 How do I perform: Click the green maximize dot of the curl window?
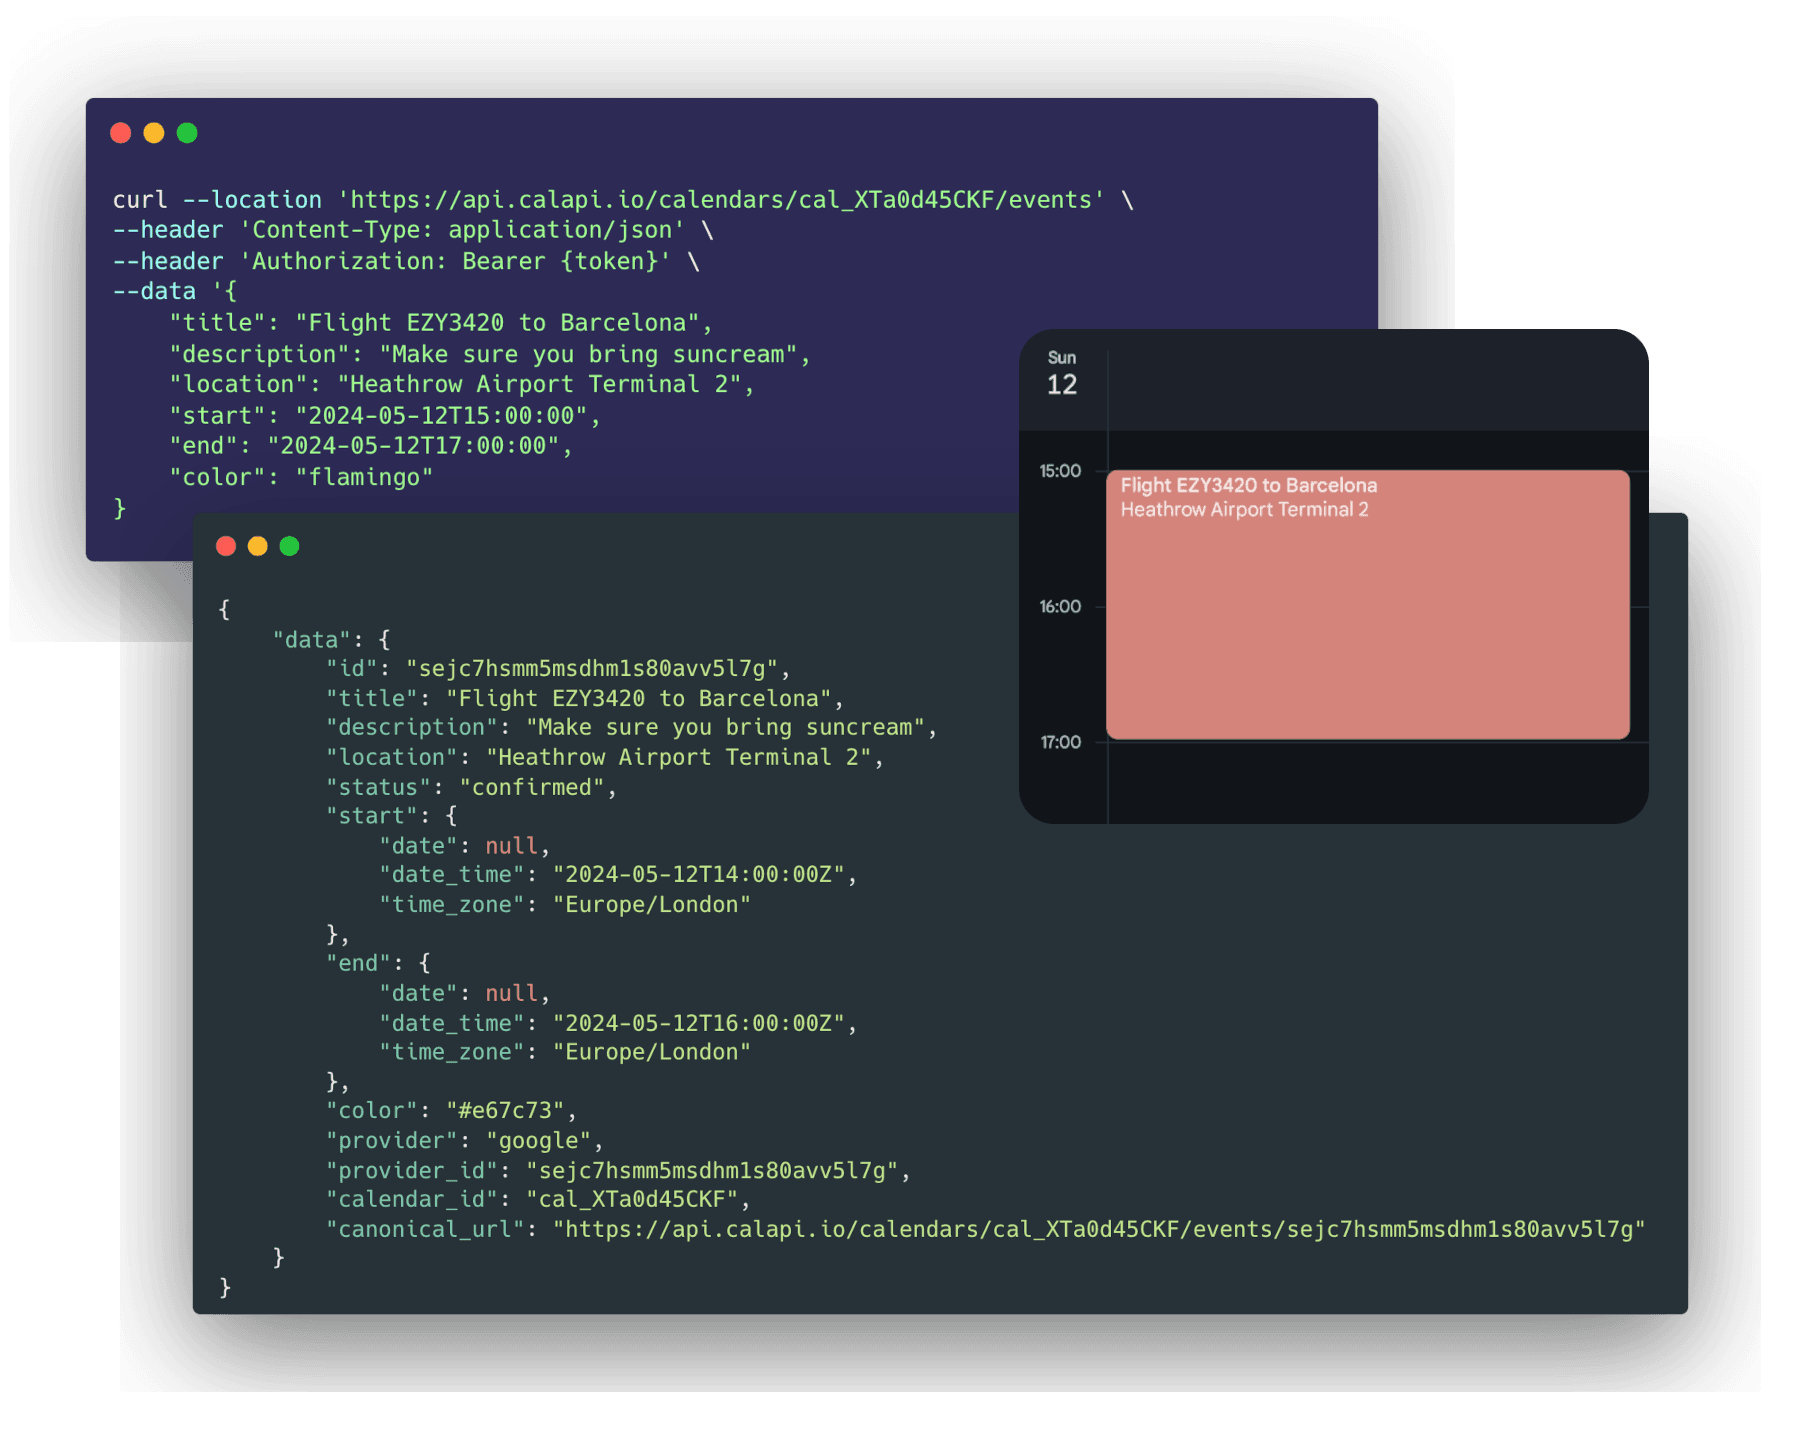point(187,133)
